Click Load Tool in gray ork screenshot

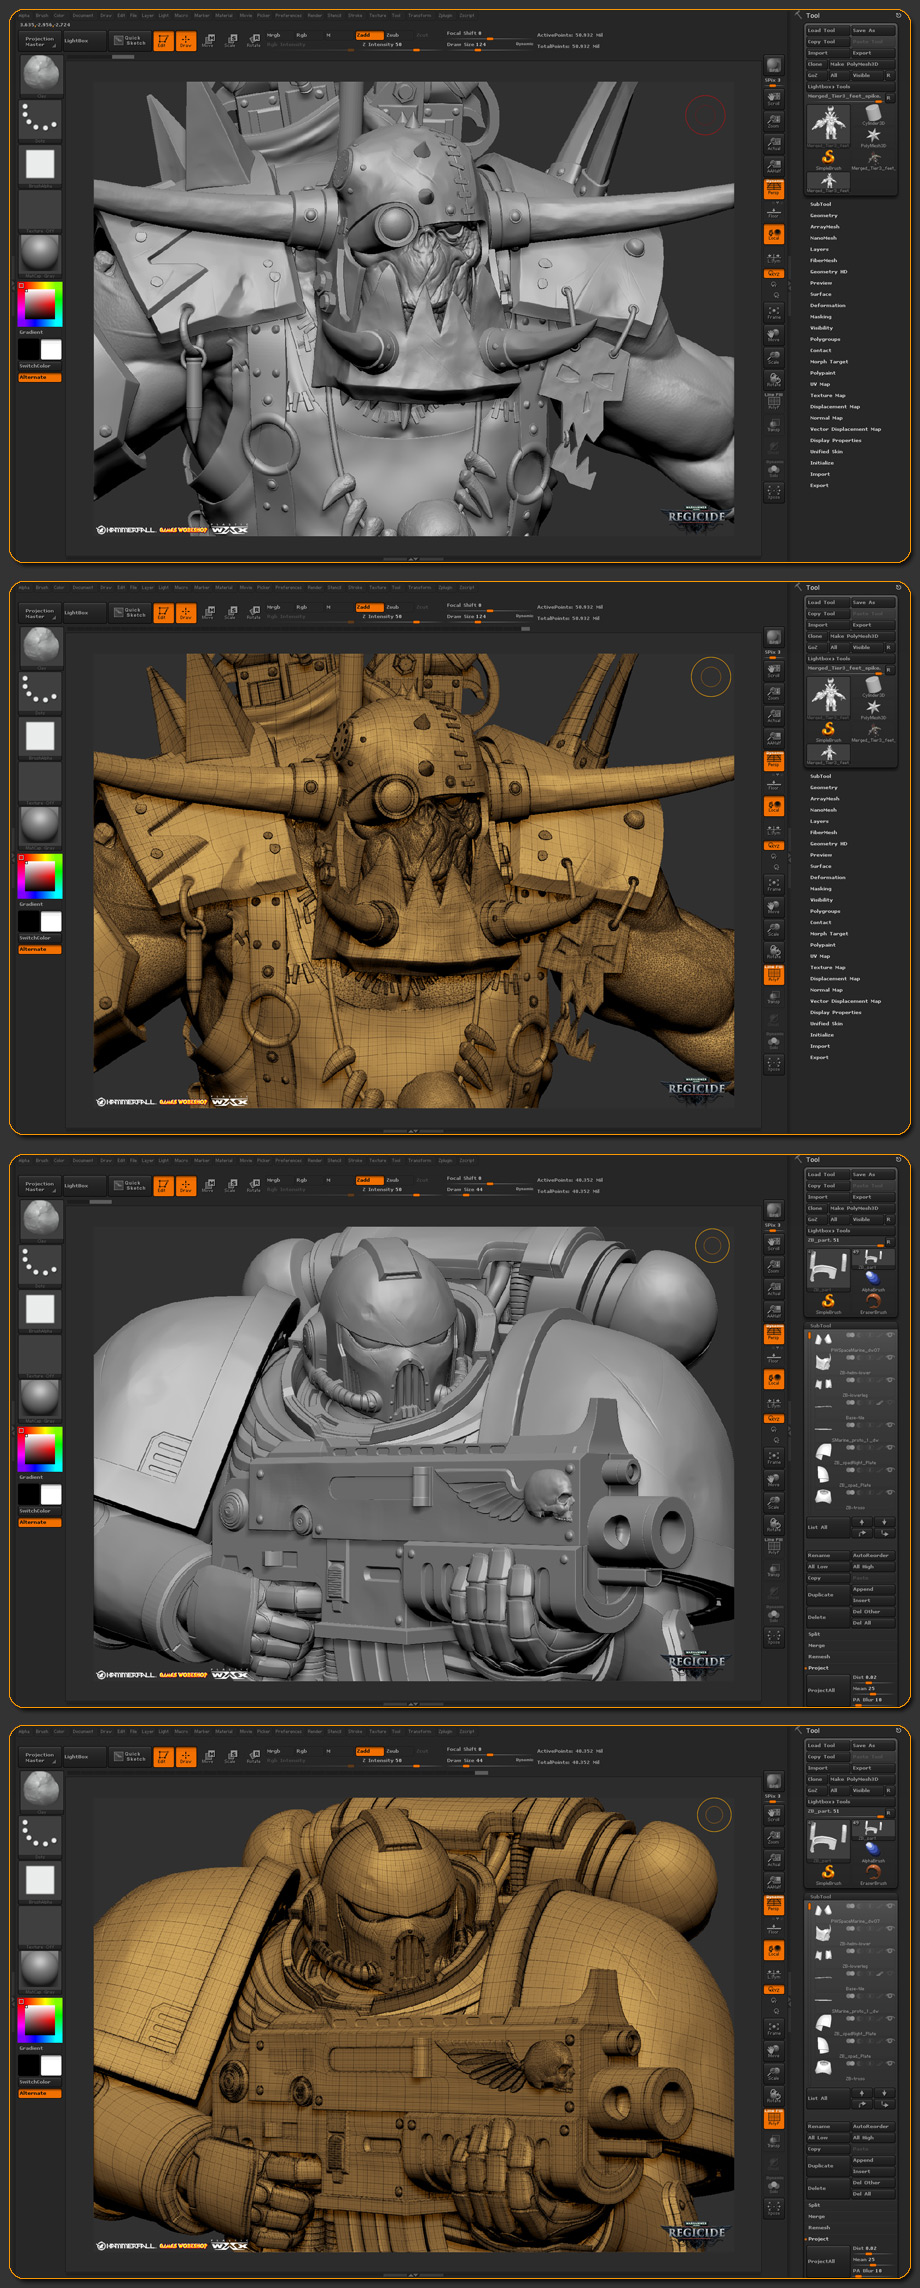click(x=828, y=30)
